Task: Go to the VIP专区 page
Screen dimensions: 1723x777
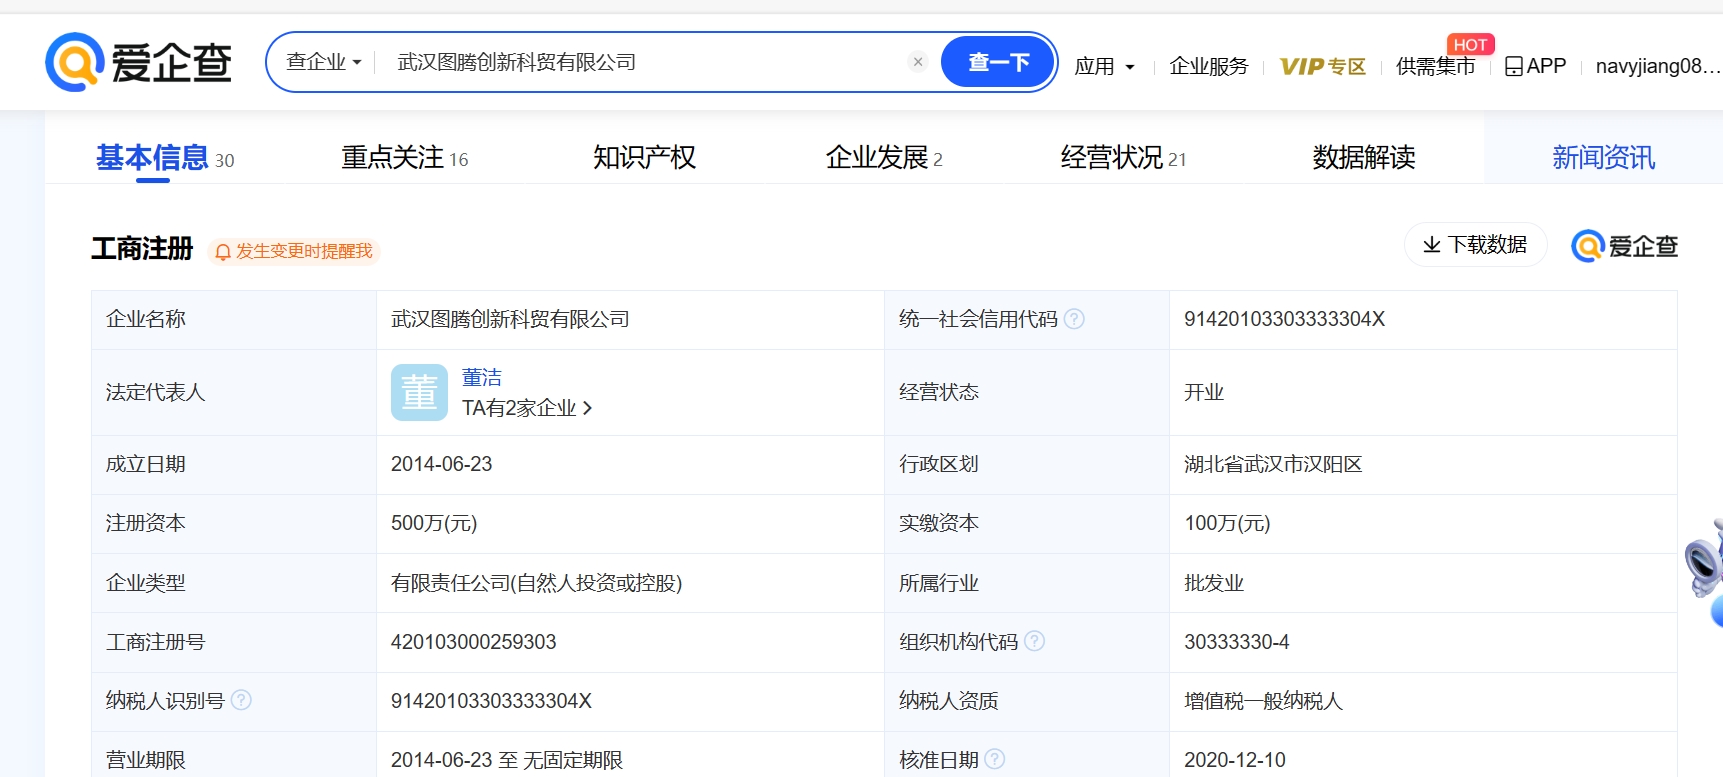Action: 1323,66
